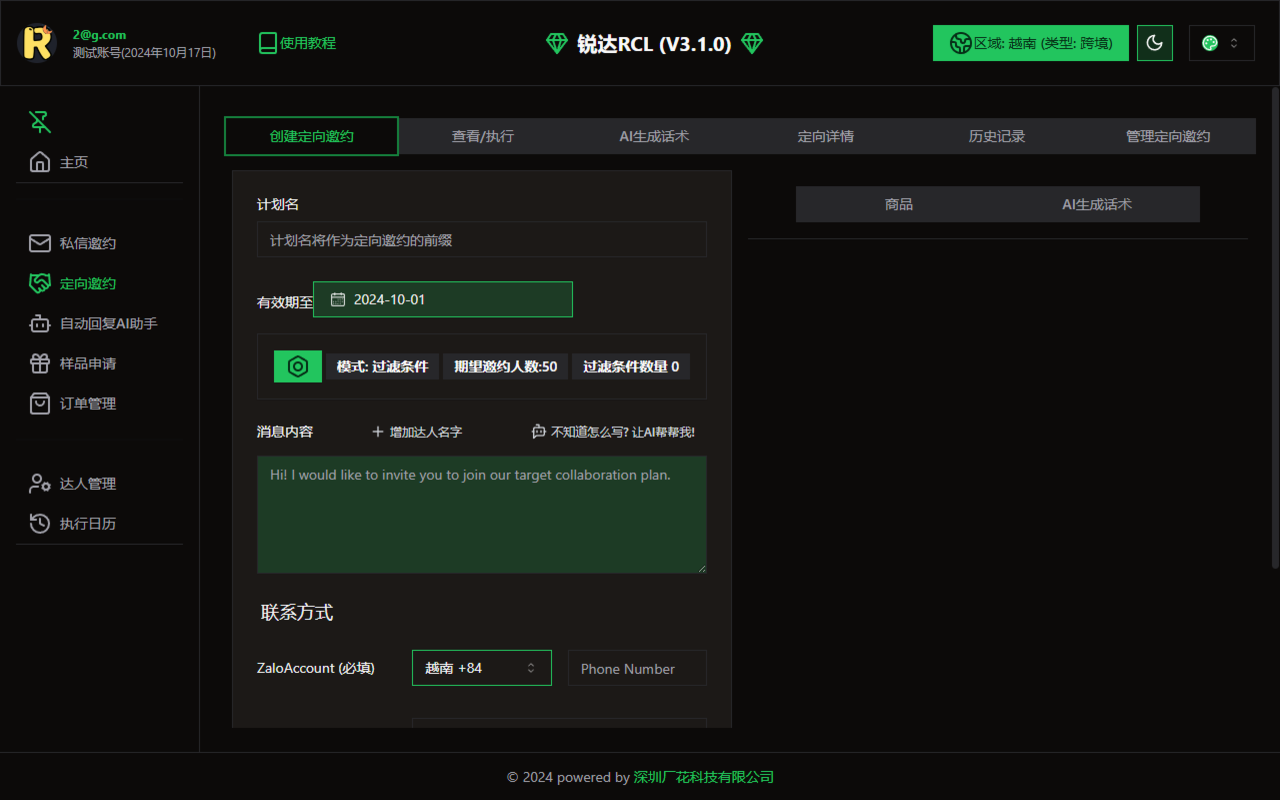Viewport: 1280px width, 800px height.
Task: Open the 历史记录 tab
Action: pos(996,136)
